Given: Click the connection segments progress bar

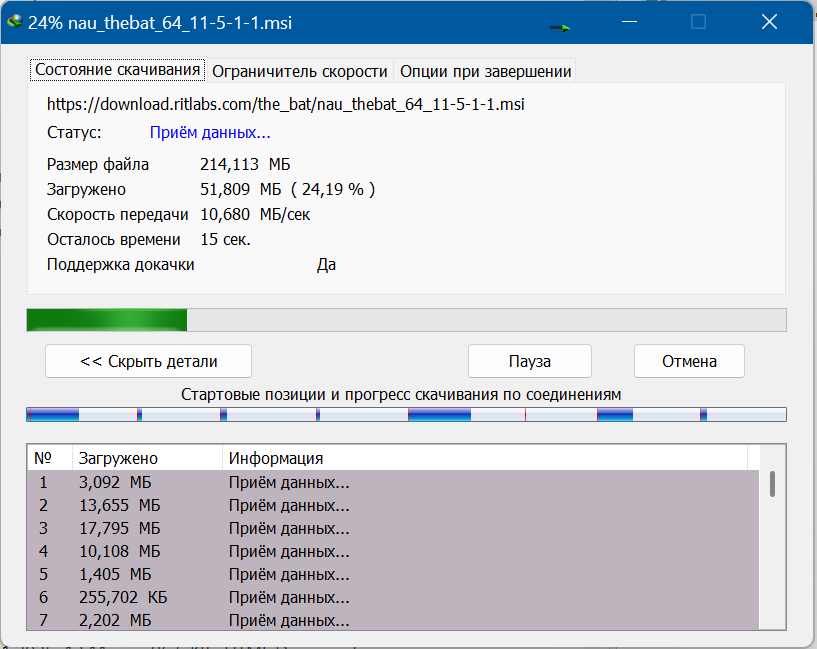Looking at the screenshot, I should coord(406,414).
